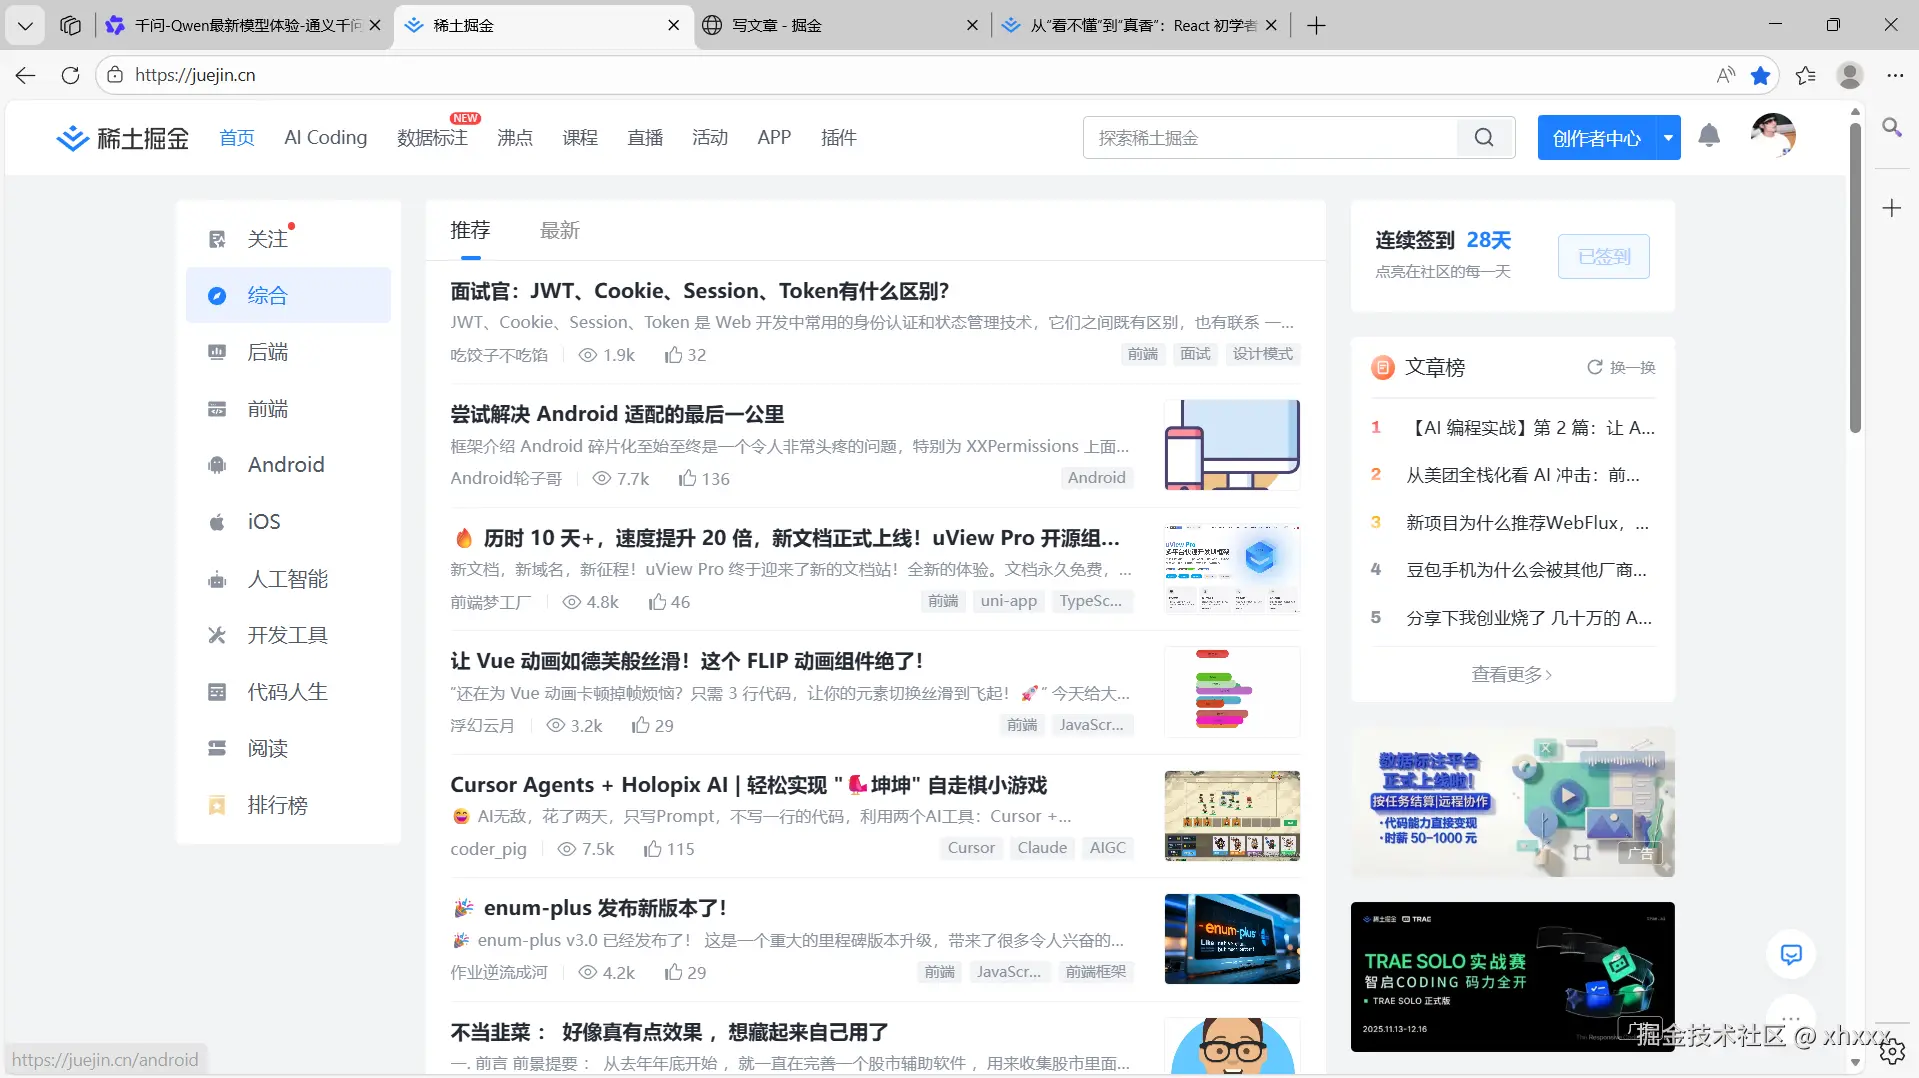Click the Claude tag on Cursor article

(x=1042, y=848)
